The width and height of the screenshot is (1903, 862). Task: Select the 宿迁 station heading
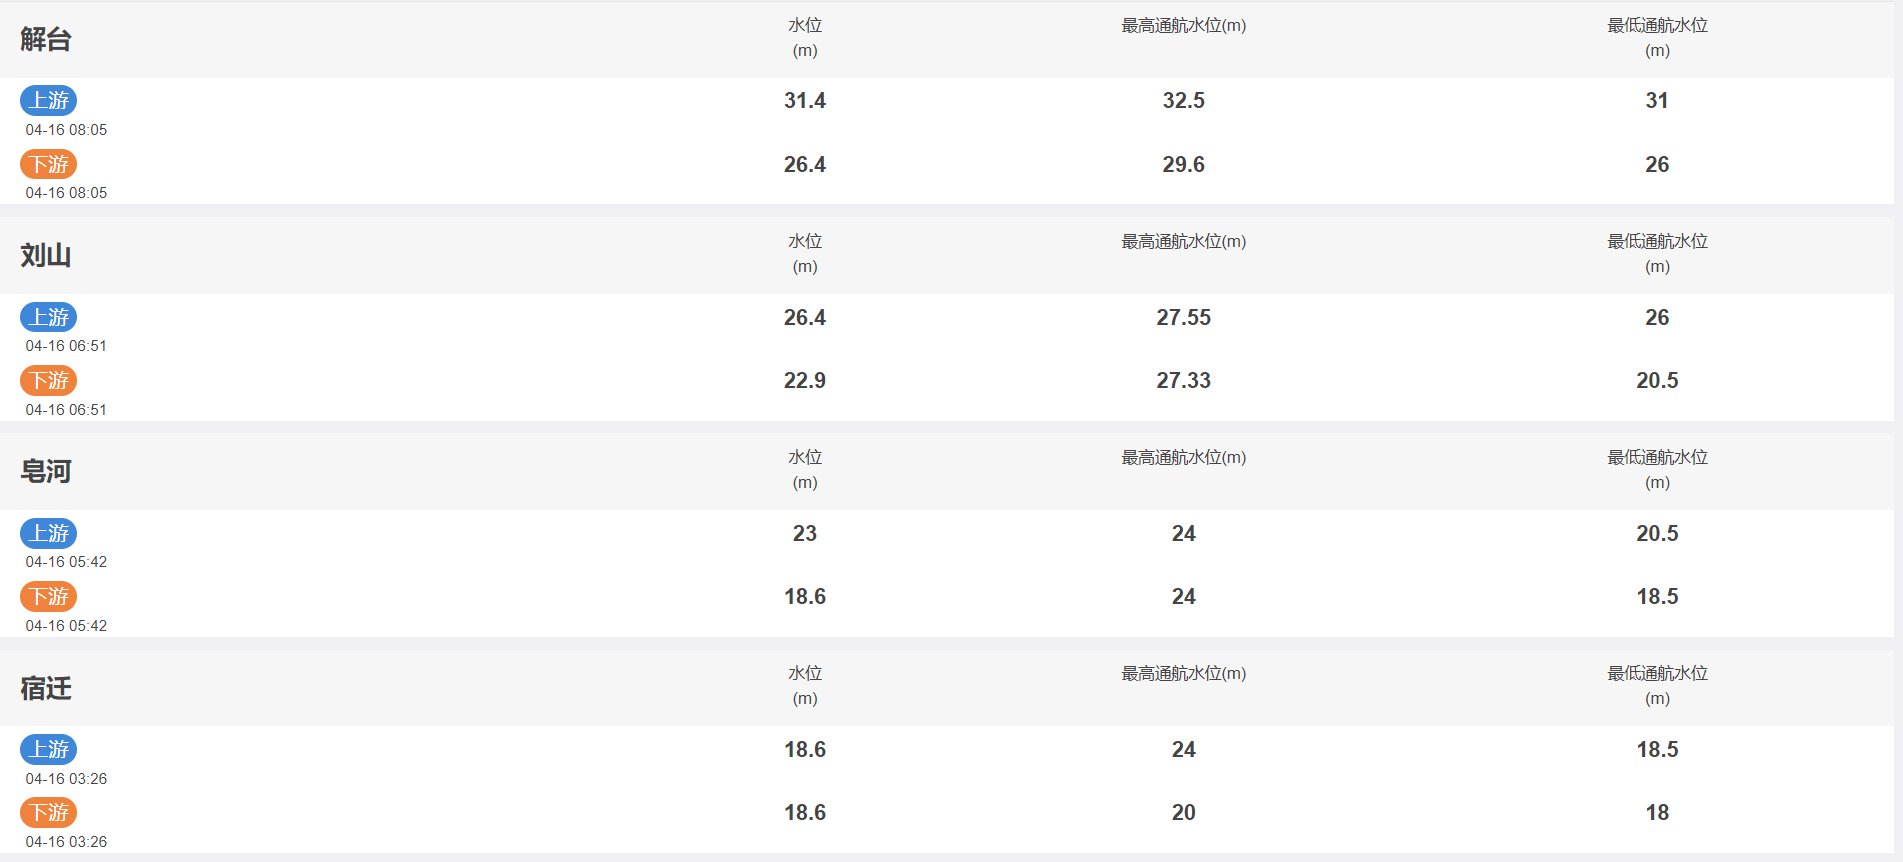46,688
